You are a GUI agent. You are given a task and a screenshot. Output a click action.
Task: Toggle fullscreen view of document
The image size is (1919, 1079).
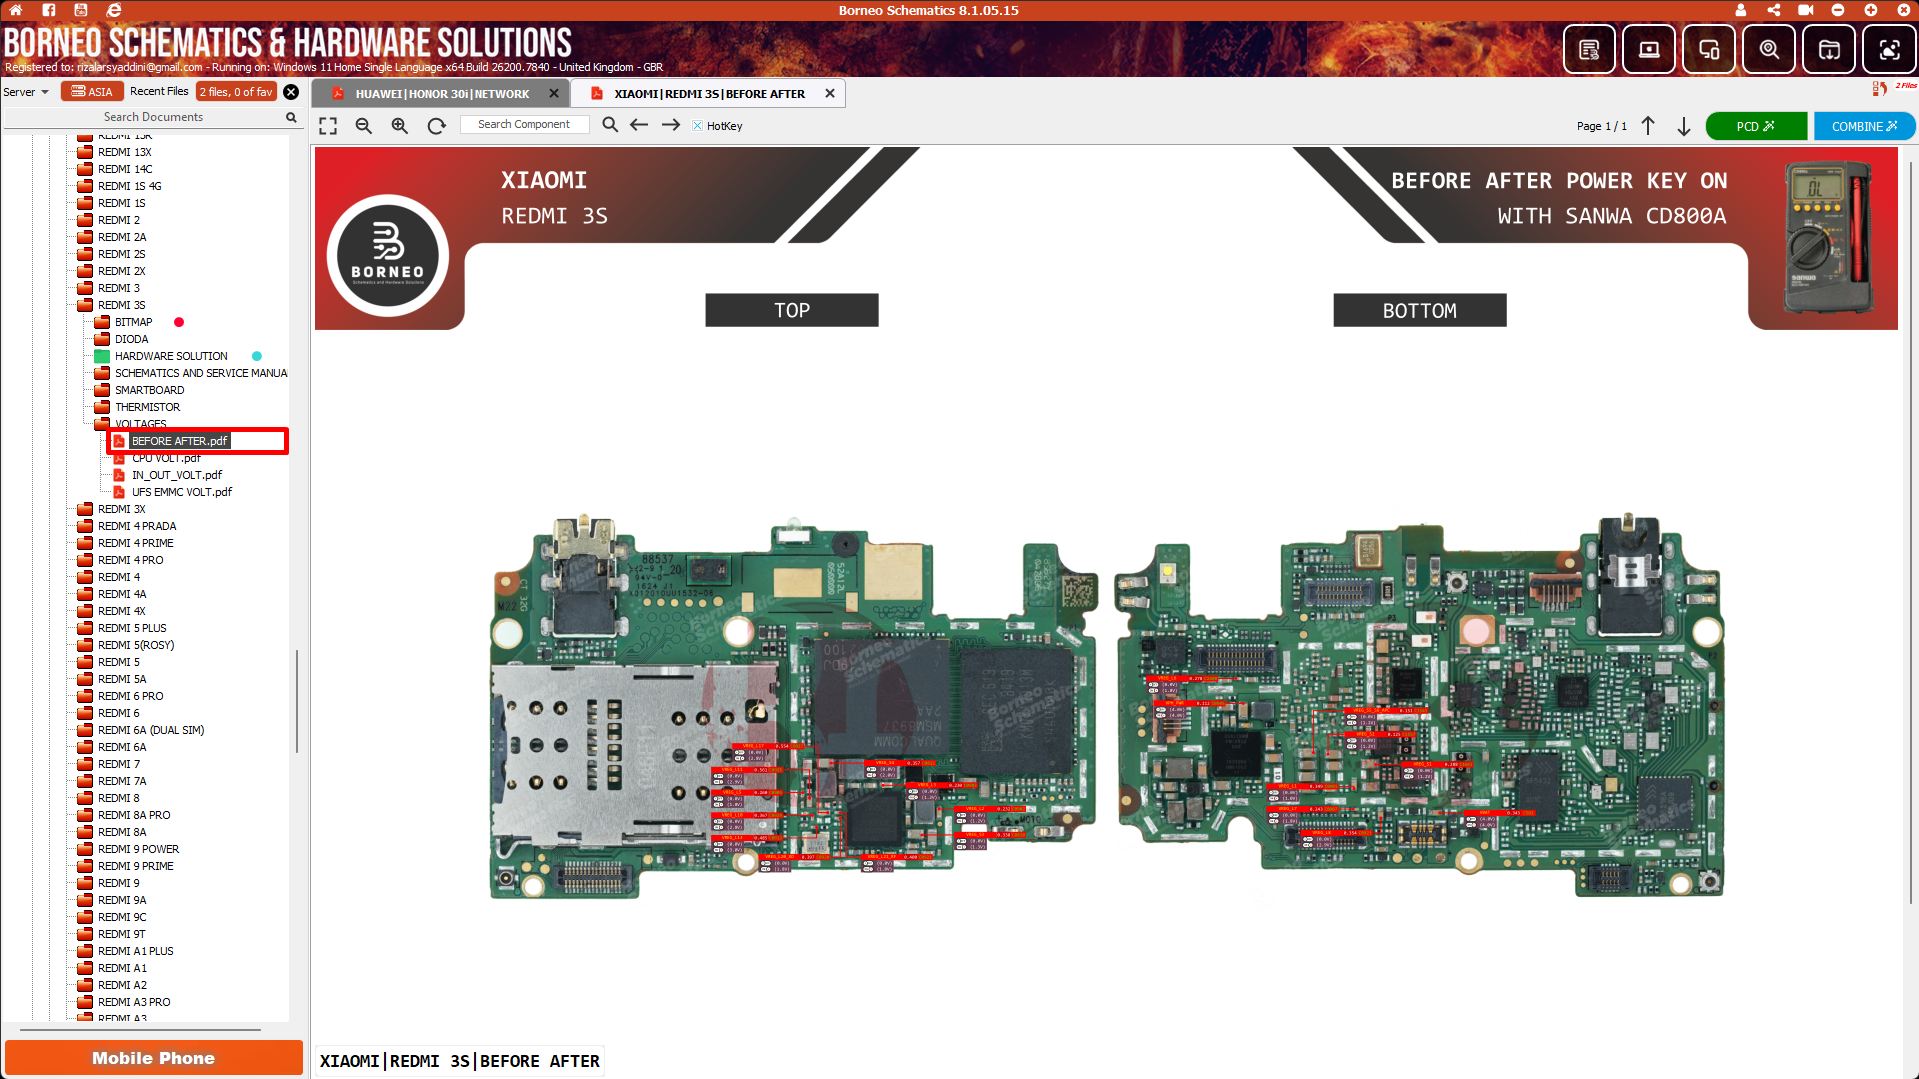click(x=328, y=126)
